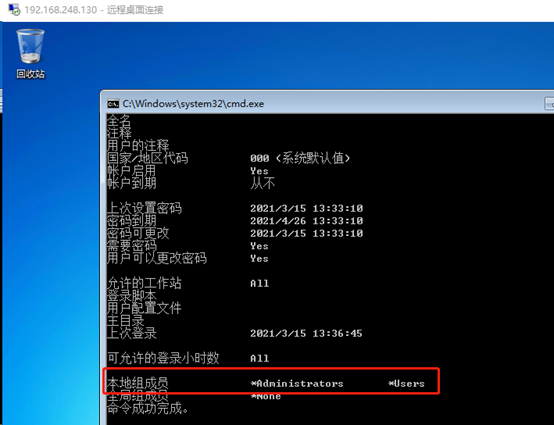Click the *Users group entry
This screenshot has width=554, height=425.
click(x=406, y=384)
